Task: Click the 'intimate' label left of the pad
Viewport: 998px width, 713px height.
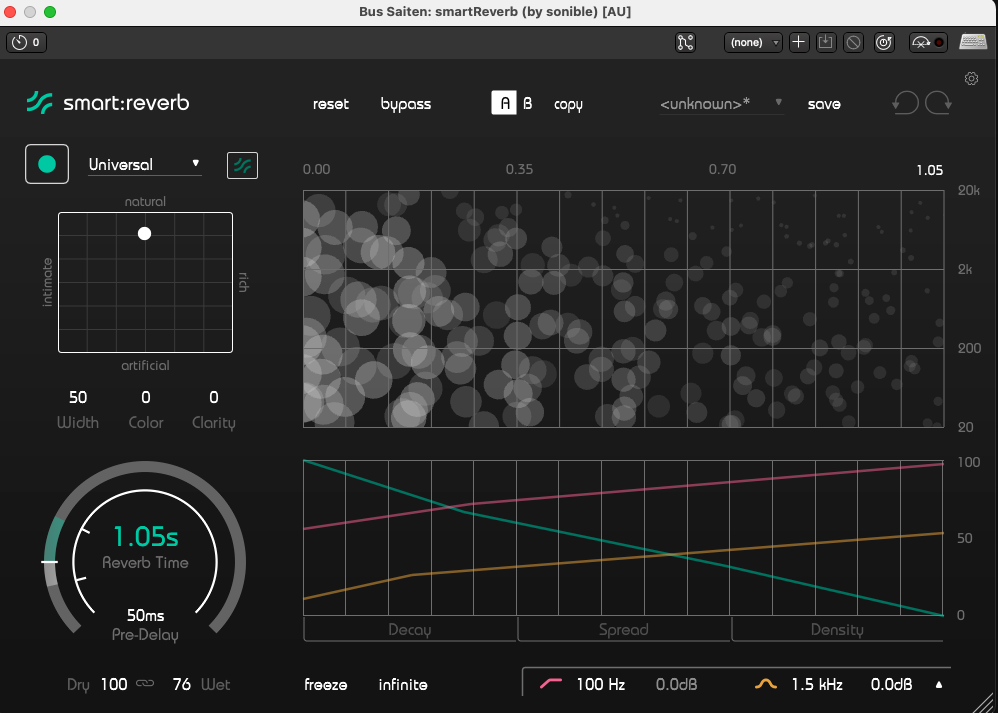Action: [x=47, y=282]
